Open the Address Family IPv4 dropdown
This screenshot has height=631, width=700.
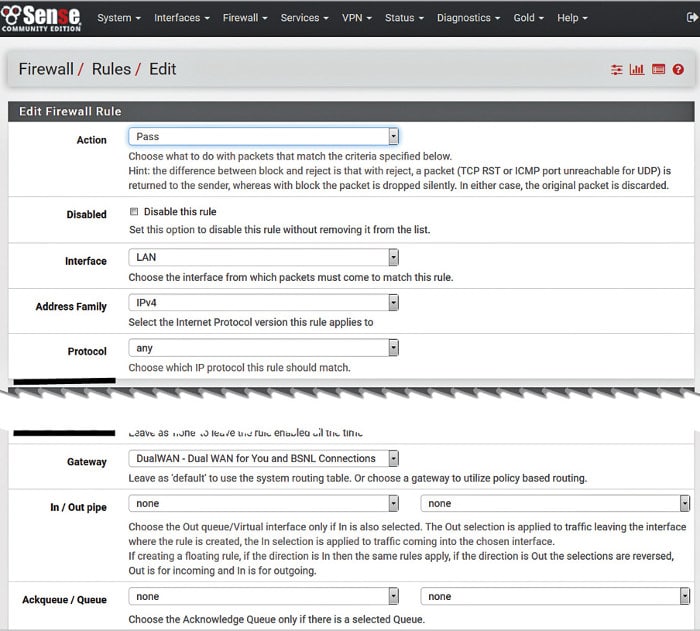pyautogui.click(x=264, y=302)
